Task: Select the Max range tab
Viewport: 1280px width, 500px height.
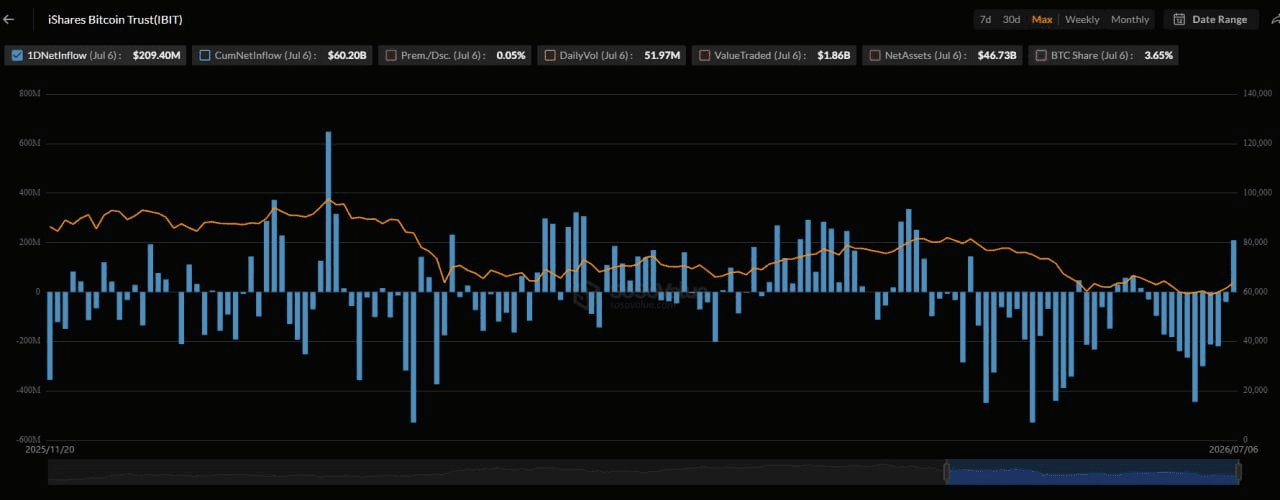Action: coord(1042,19)
